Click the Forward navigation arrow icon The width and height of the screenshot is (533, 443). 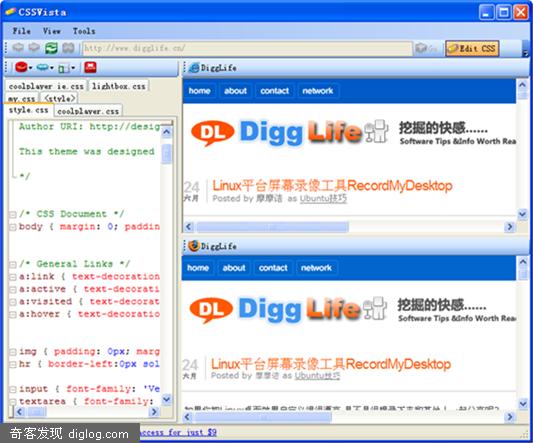click(x=34, y=48)
